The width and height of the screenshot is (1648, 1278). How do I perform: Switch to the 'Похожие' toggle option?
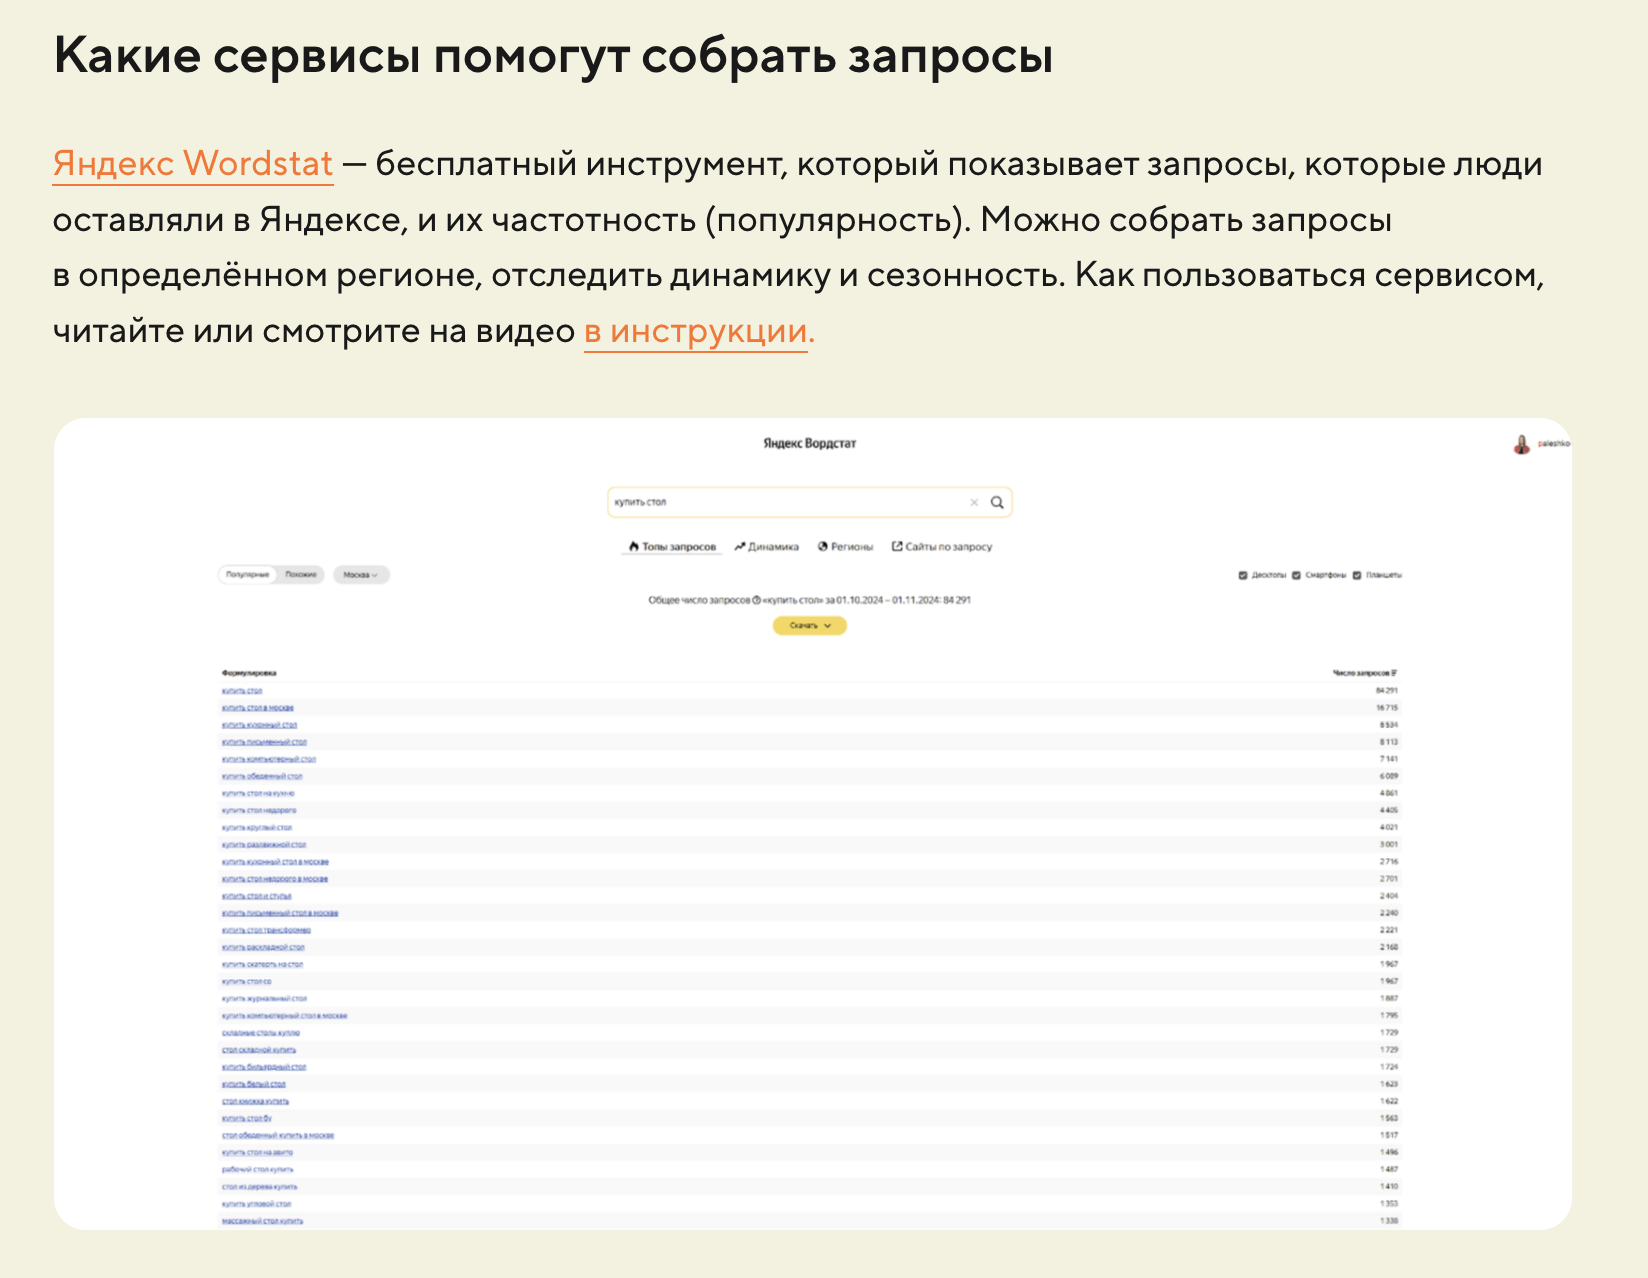click(301, 575)
